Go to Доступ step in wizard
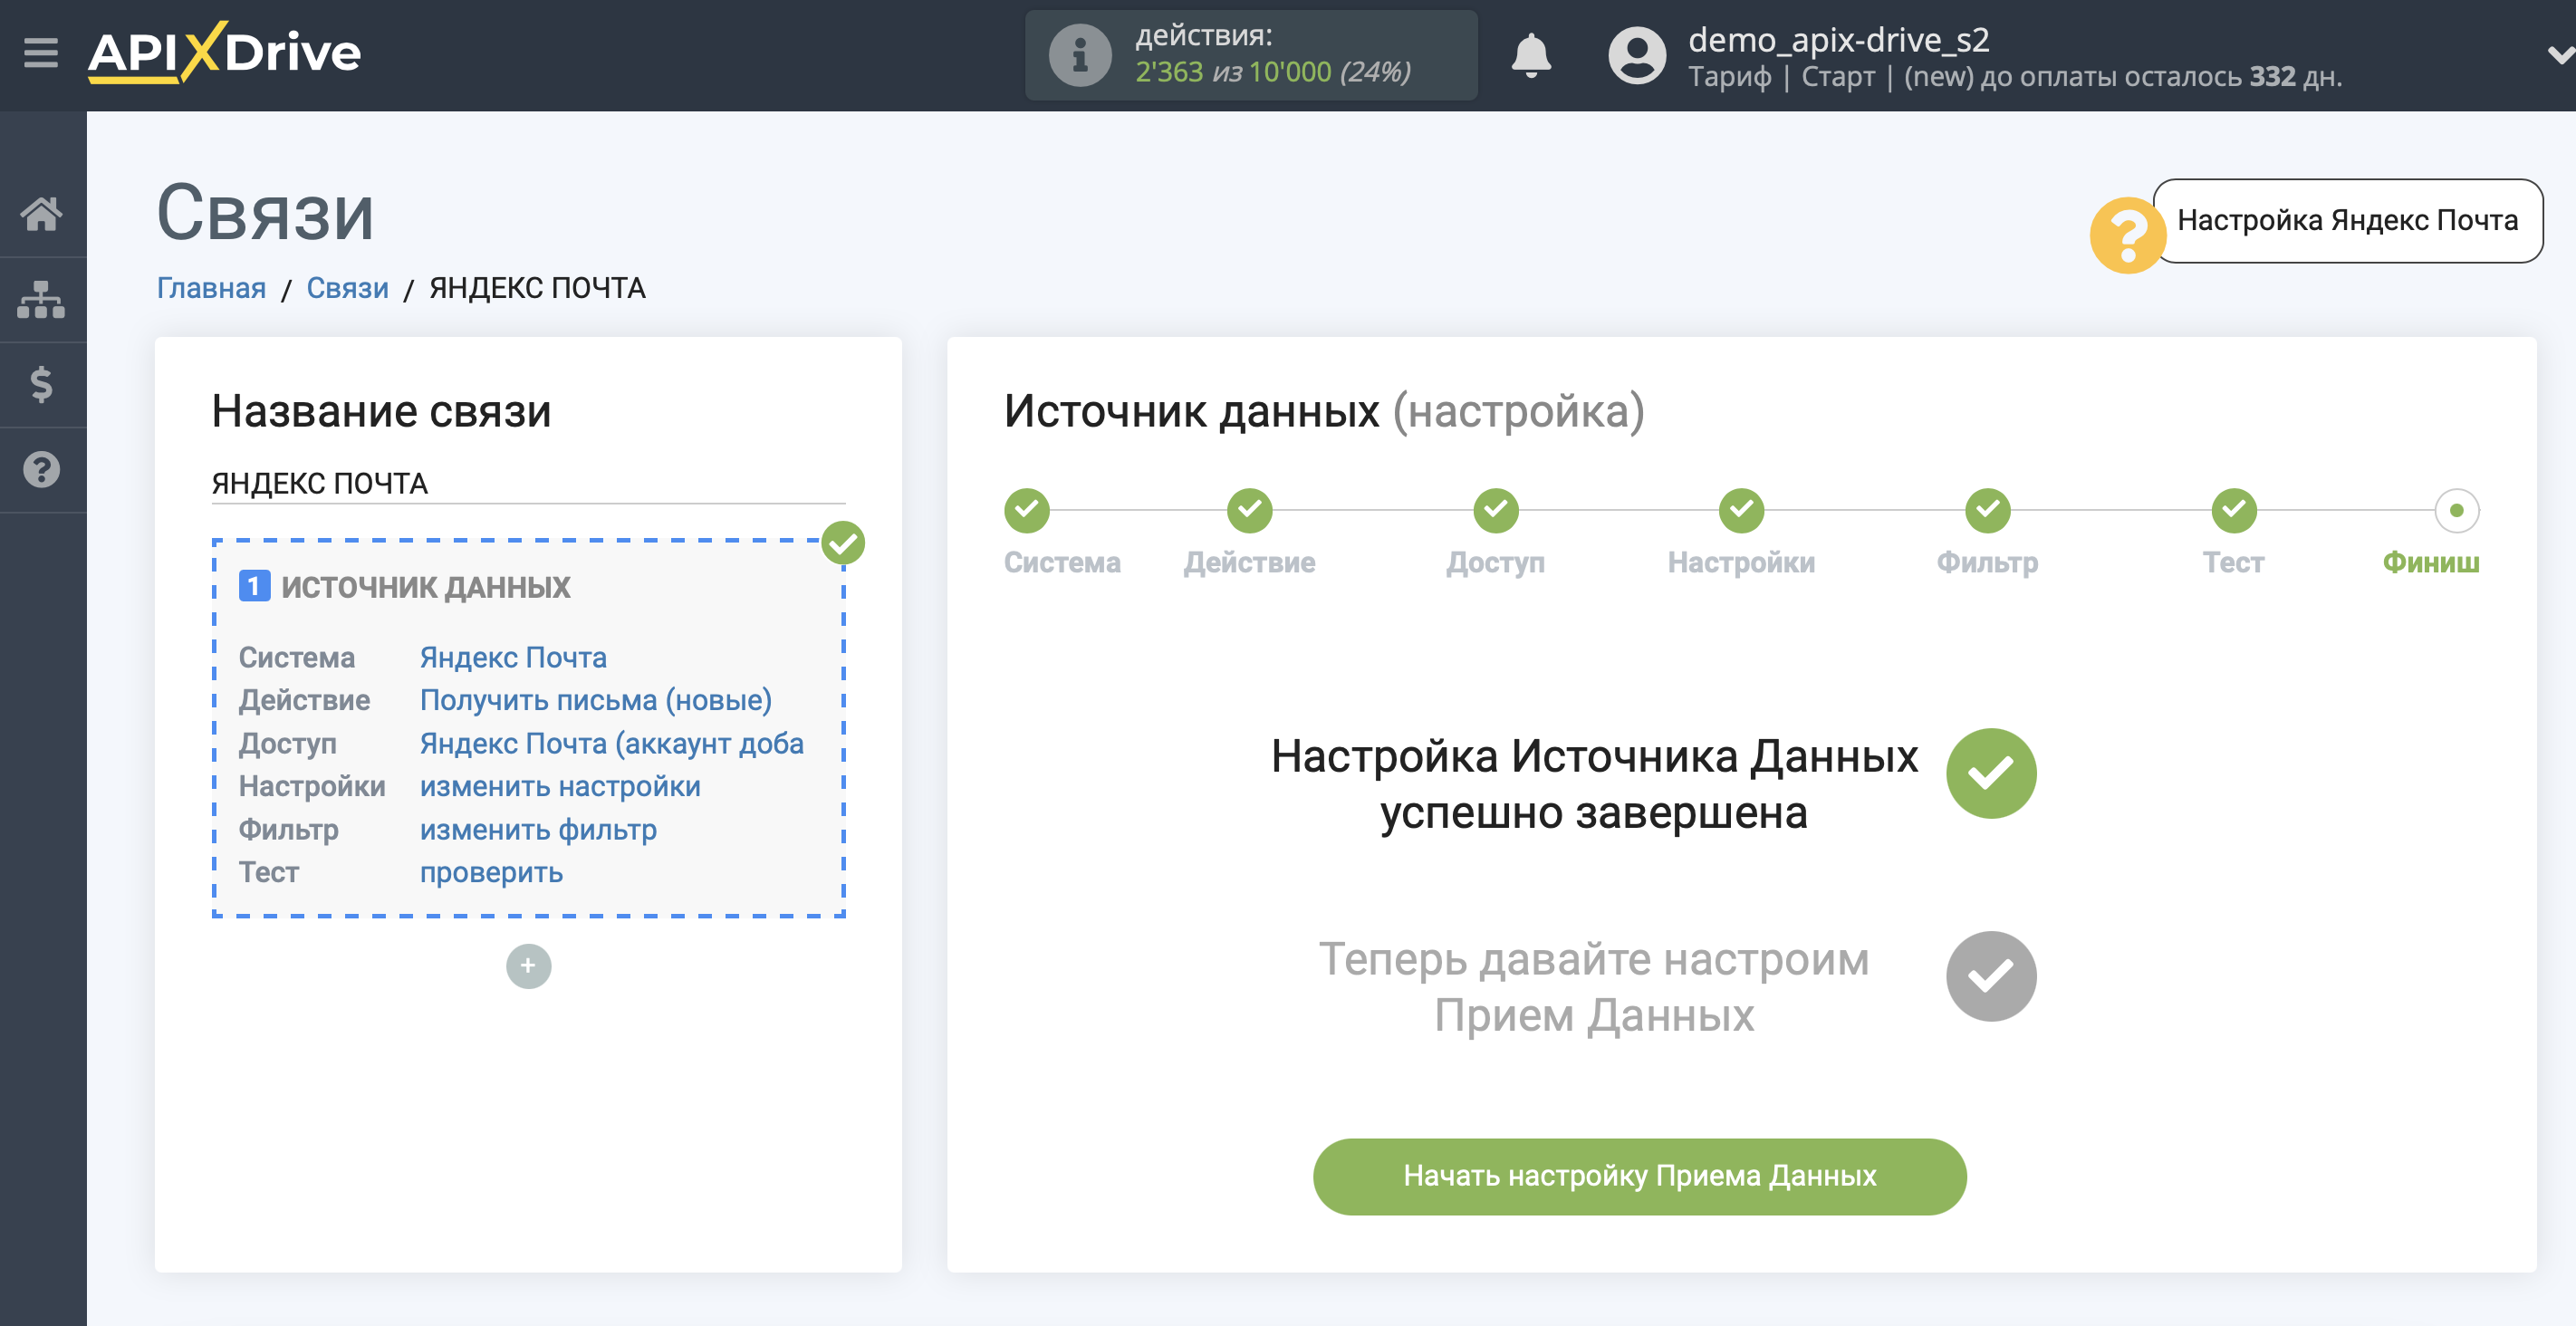Viewport: 2576px width, 1326px height. 1495,562
